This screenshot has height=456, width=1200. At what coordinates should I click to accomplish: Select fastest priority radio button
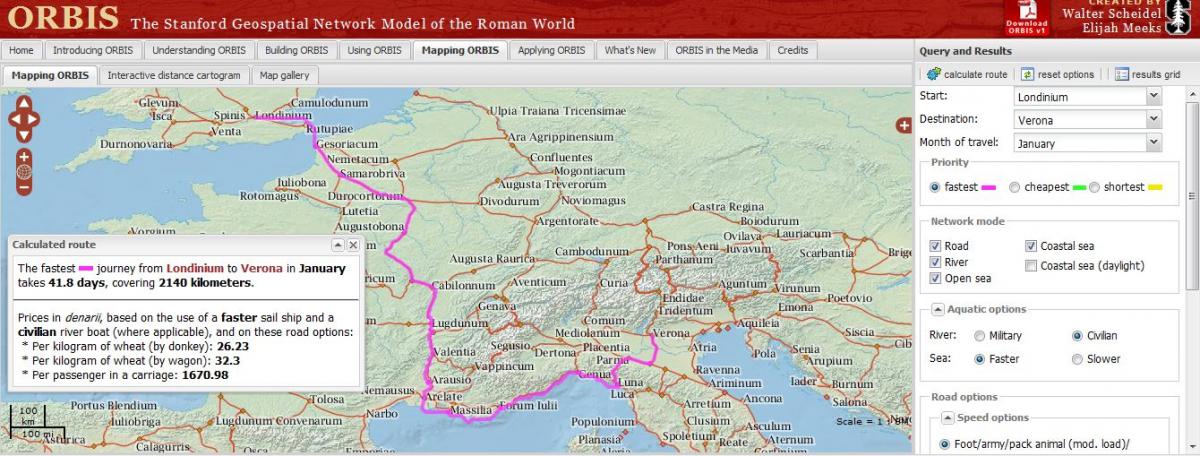pos(935,187)
